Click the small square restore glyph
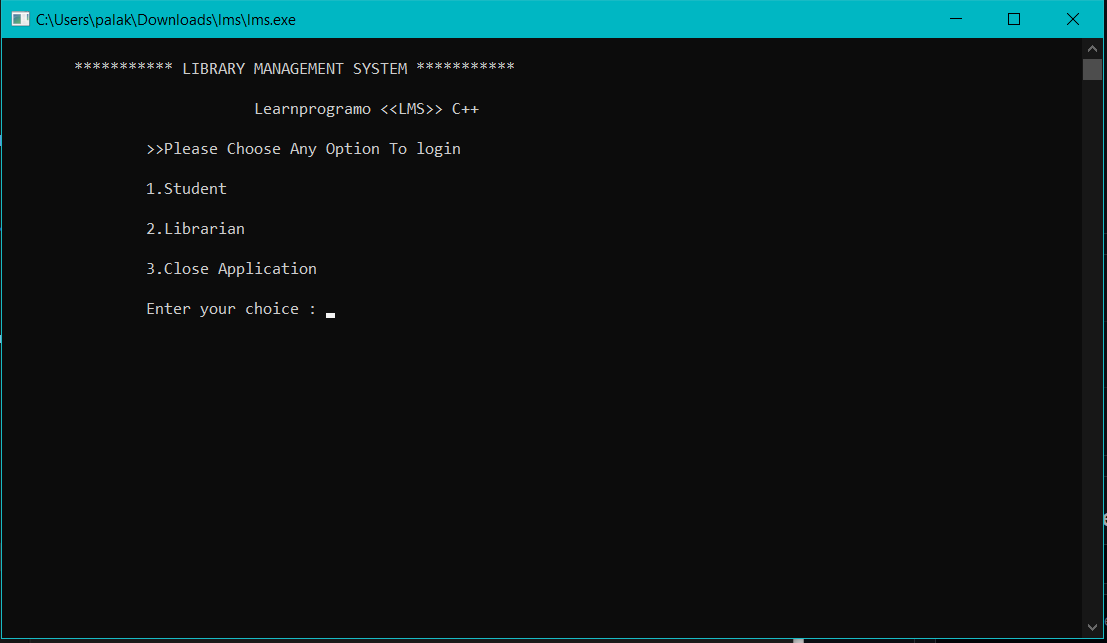The image size is (1107, 643). click(x=1013, y=18)
